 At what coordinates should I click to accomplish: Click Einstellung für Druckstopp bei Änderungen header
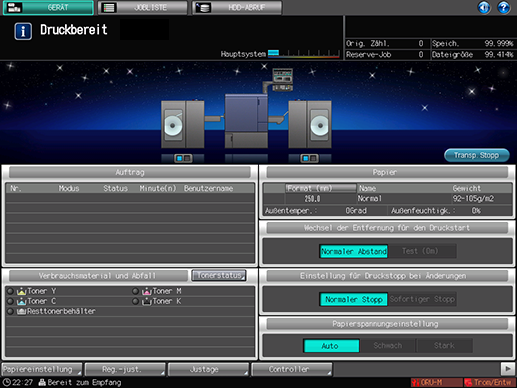tap(387, 276)
